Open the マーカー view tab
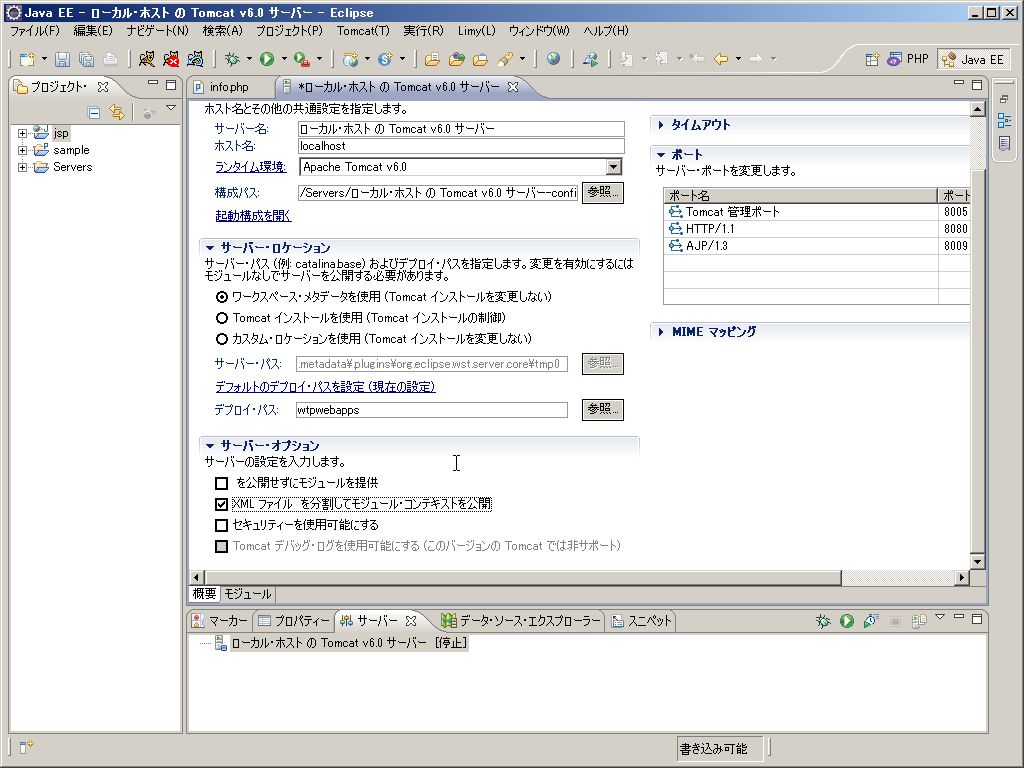The image size is (1024, 768). click(x=220, y=620)
